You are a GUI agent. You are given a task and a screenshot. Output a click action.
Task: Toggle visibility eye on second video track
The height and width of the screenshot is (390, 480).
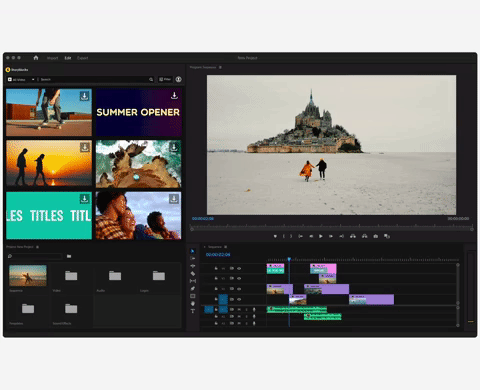coord(239,278)
